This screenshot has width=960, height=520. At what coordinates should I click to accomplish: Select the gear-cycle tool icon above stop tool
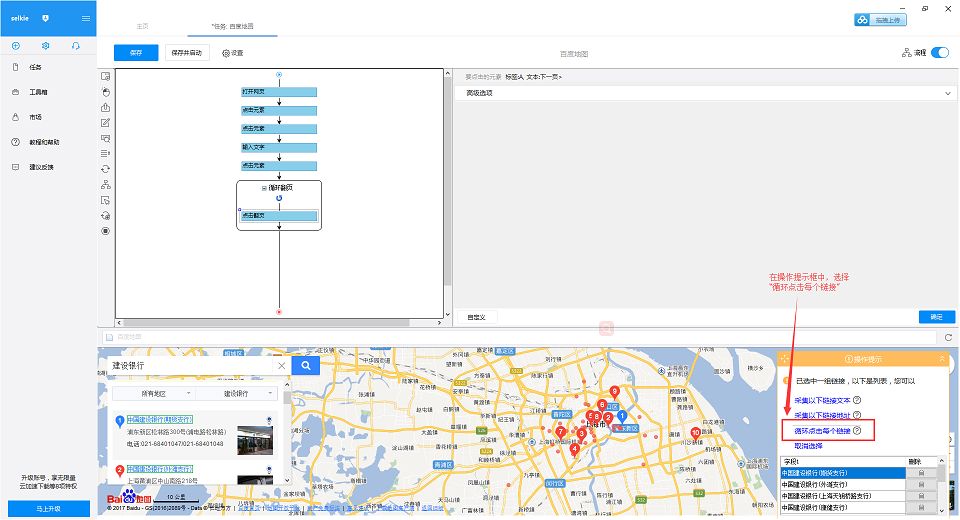tap(105, 216)
